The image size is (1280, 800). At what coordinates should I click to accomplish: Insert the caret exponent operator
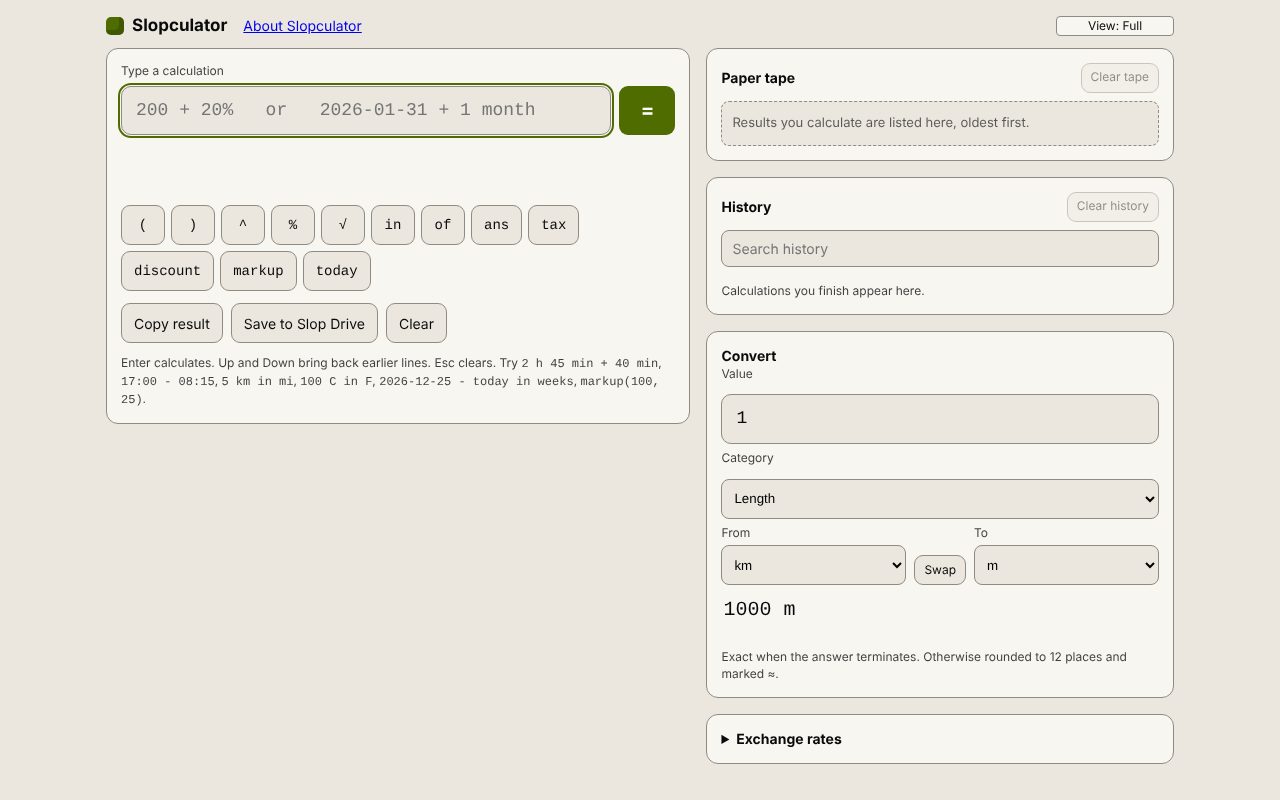(243, 225)
